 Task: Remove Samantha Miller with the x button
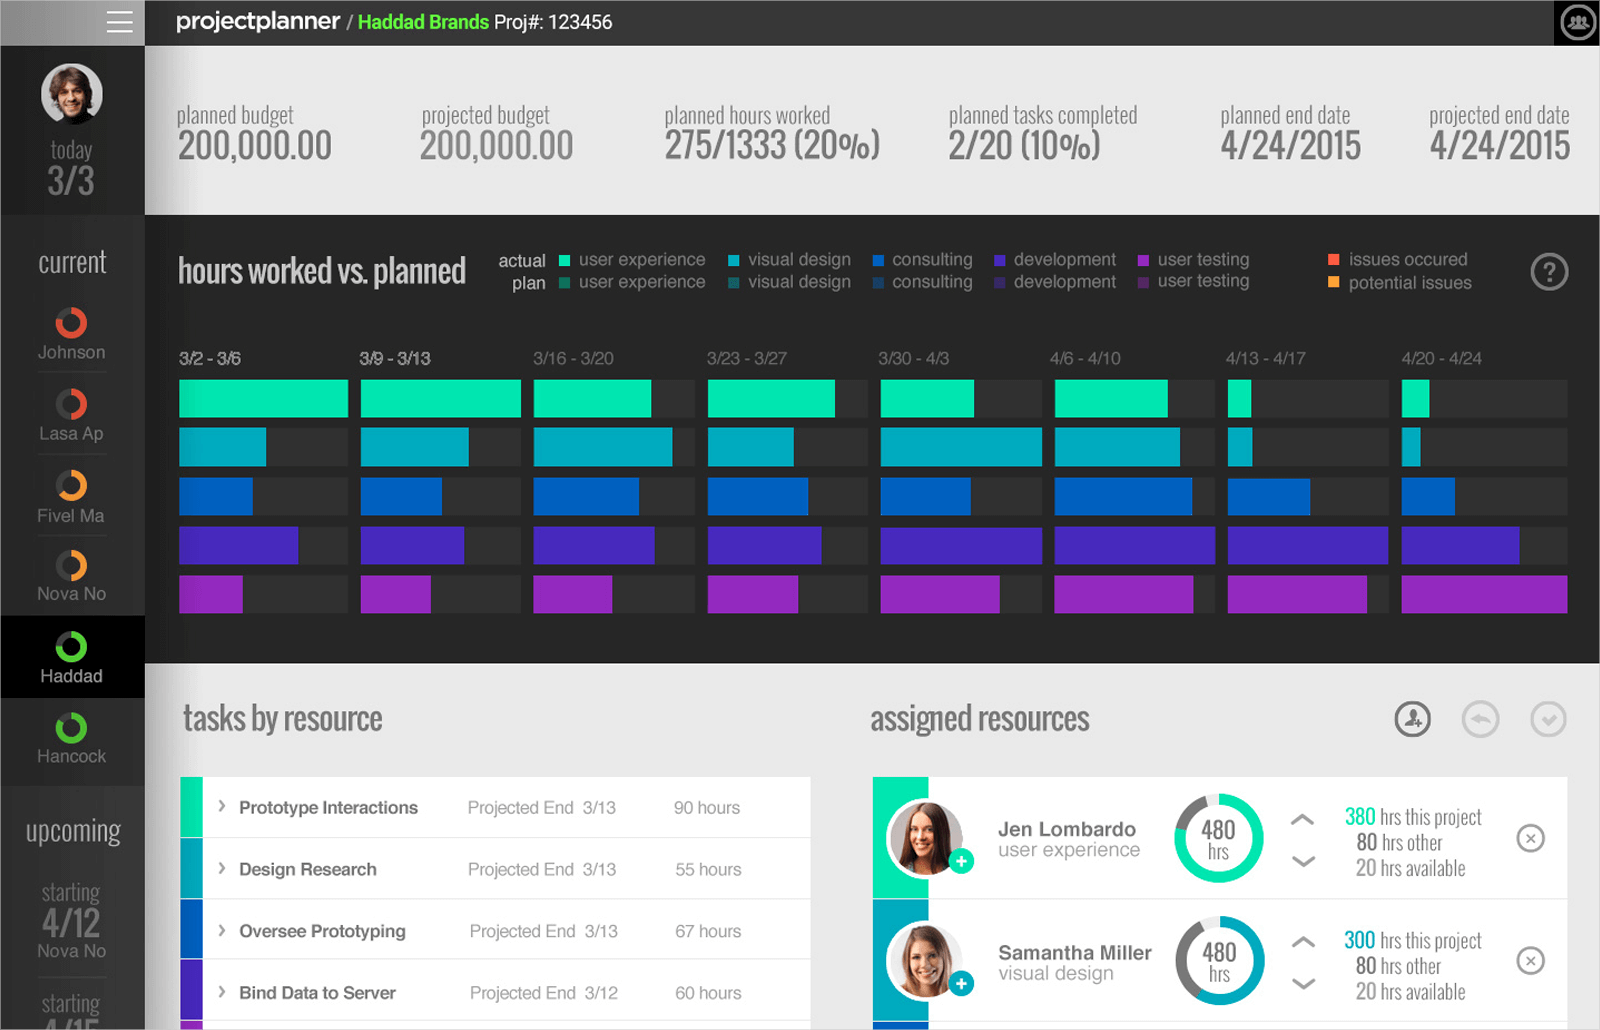pyautogui.click(x=1531, y=961)
